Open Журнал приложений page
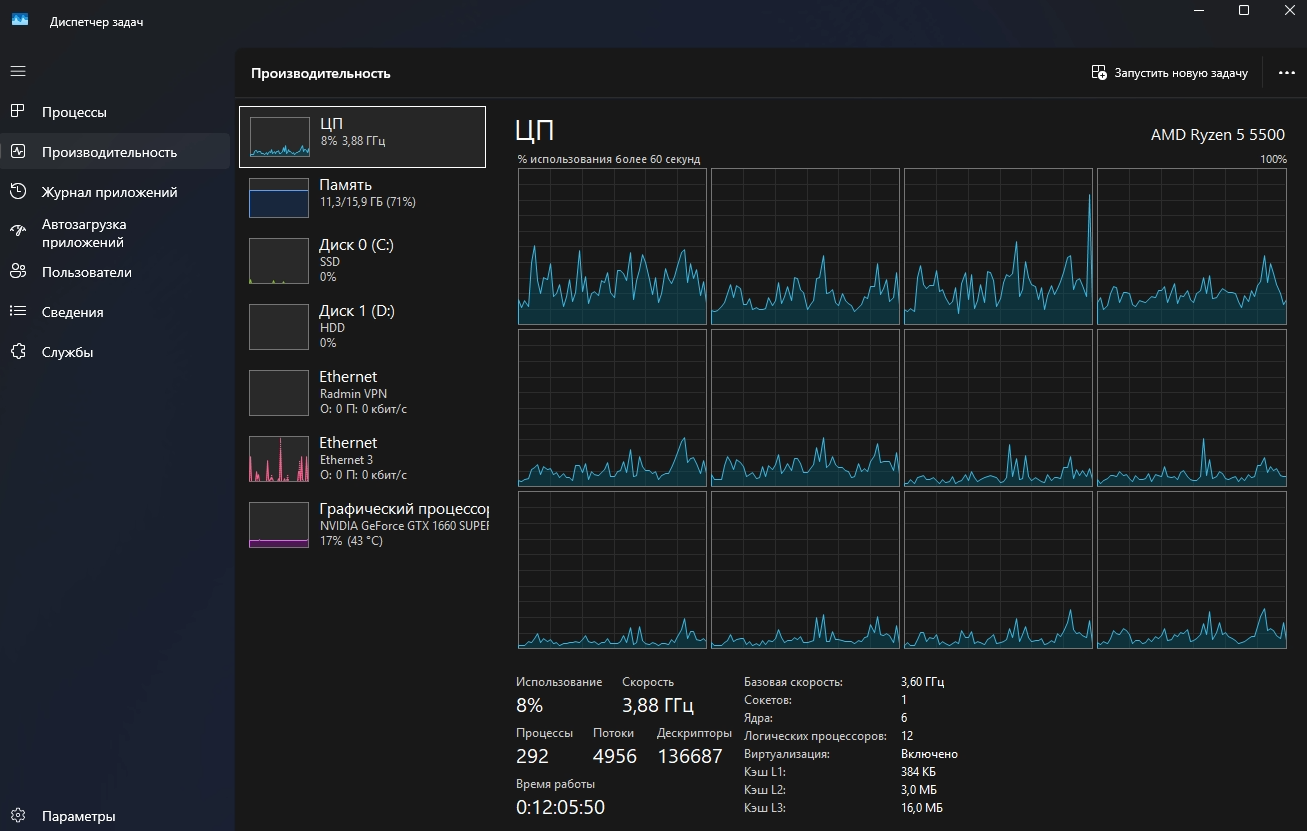Viewport: 1307px width, 831px height. 115,192
